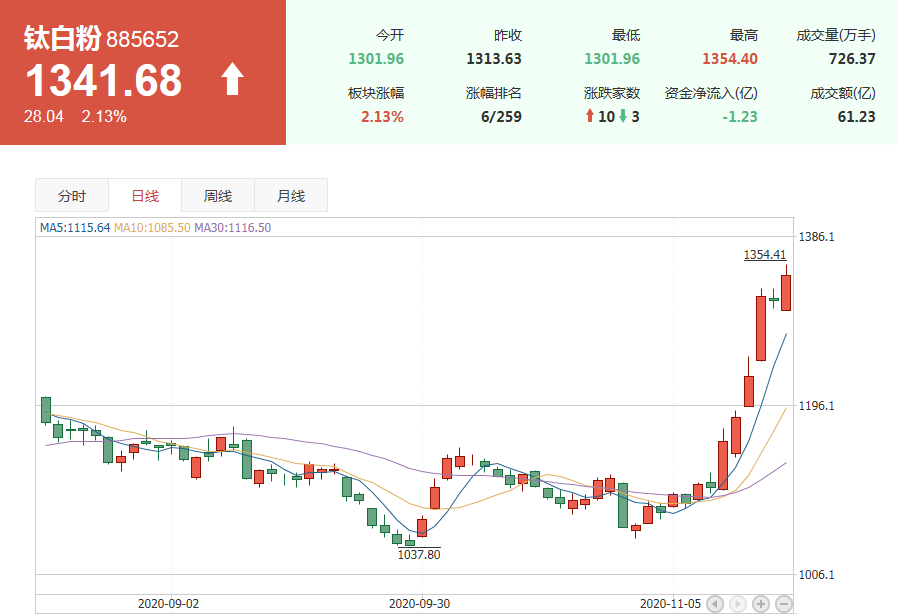This screenshot has width=897, height=614.
Task: Click the 最低 value 1301.96
Action: (x=612, y=59)
